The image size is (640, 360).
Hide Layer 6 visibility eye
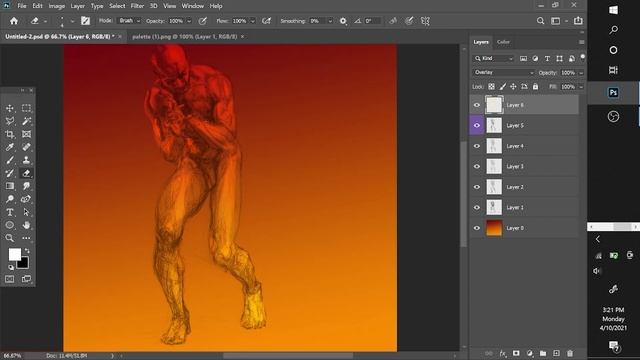(x=477, y=105)
